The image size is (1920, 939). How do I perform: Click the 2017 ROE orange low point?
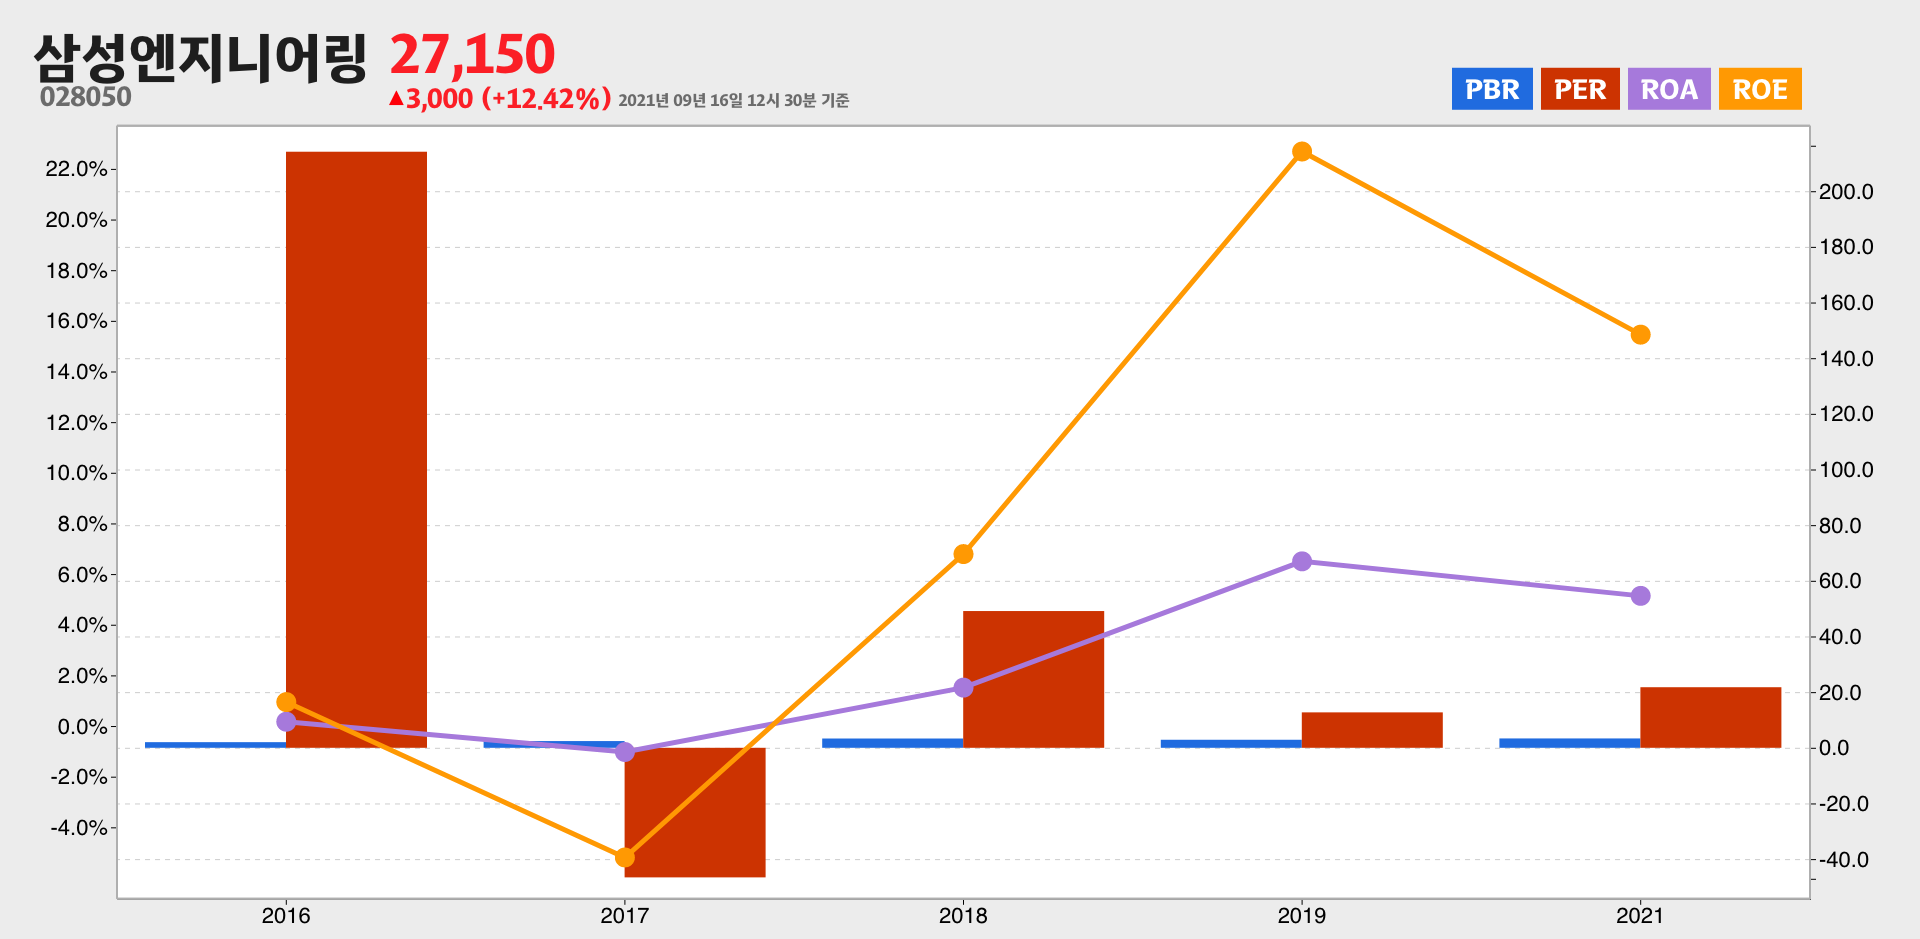coord(625,857)
